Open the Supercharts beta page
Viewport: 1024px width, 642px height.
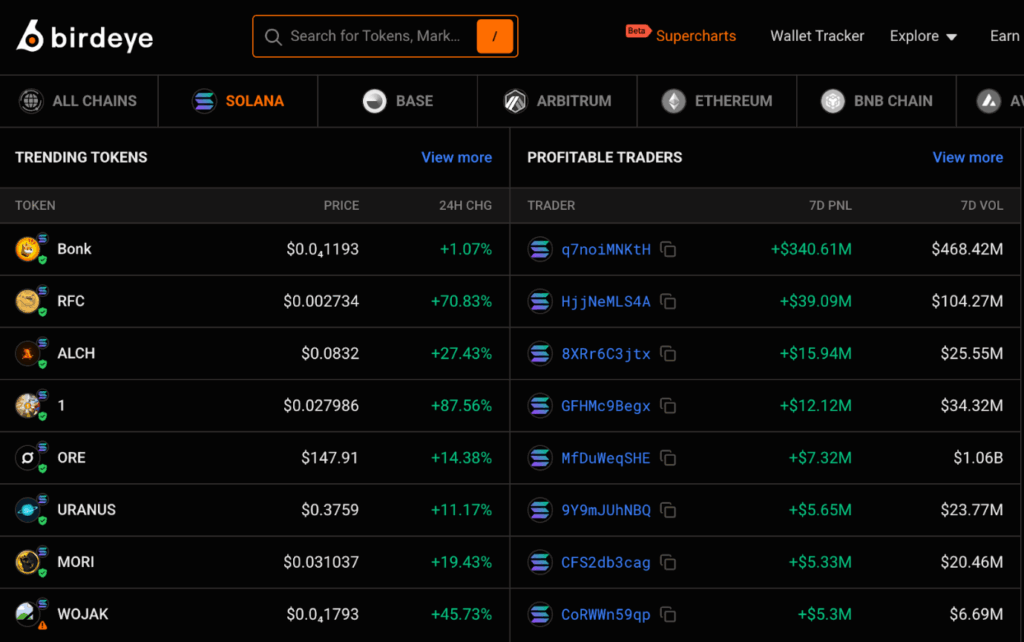(695, 36)
